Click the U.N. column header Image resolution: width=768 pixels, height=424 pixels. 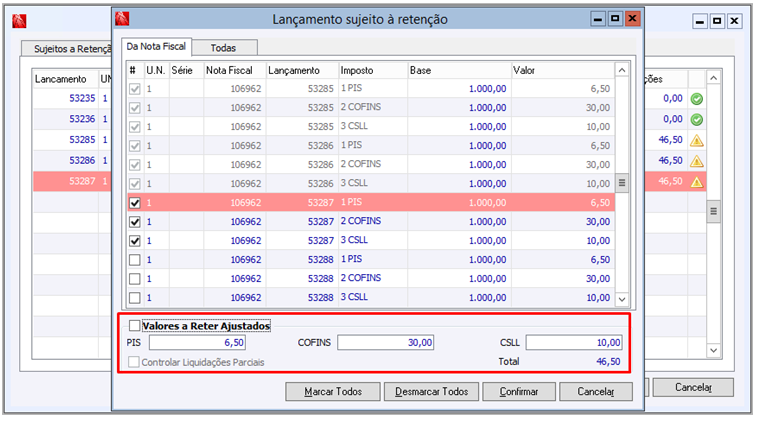pos(156,71)
